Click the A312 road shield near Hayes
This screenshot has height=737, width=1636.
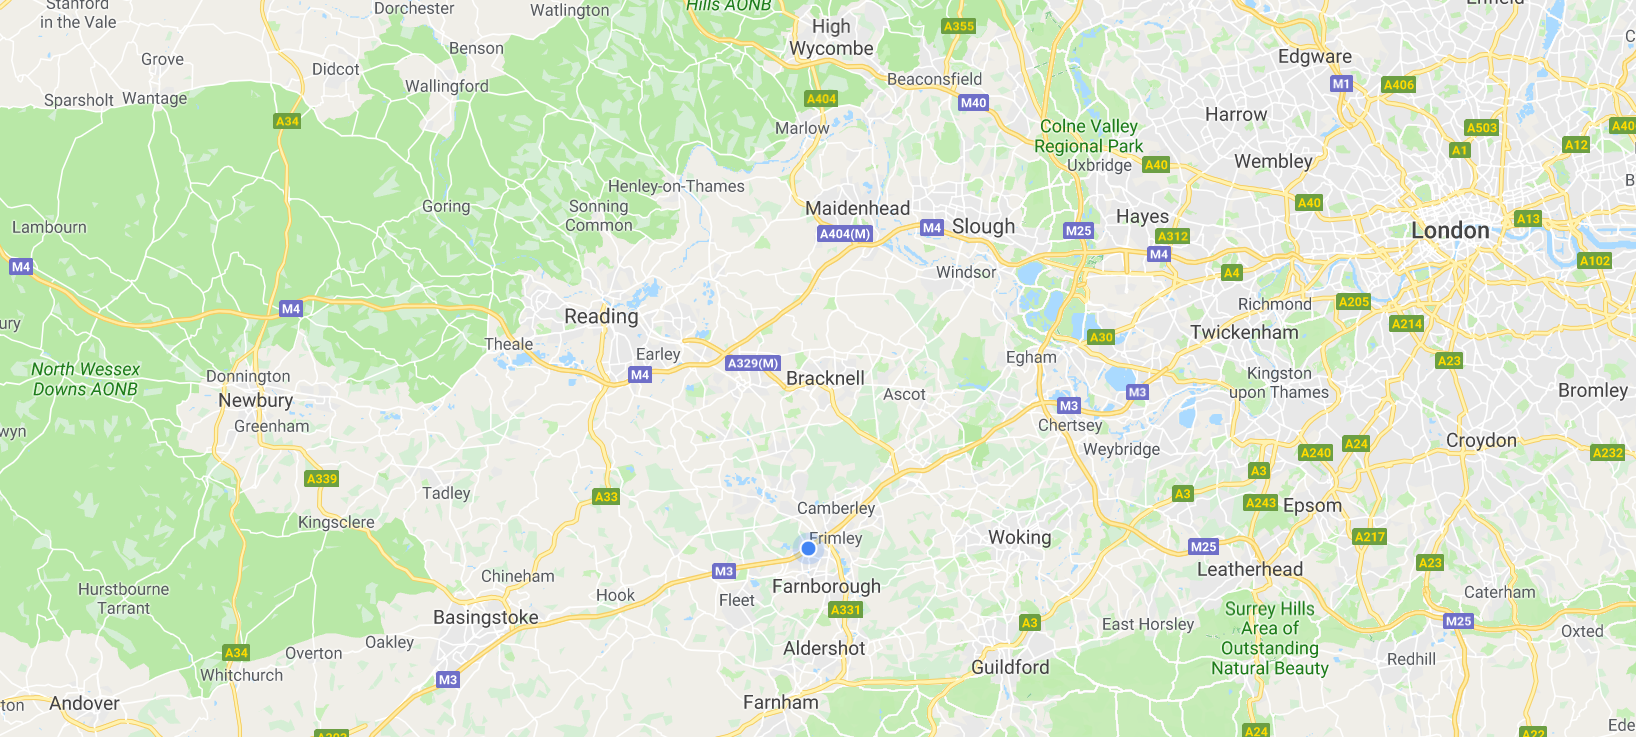(x=1173, y=237)
